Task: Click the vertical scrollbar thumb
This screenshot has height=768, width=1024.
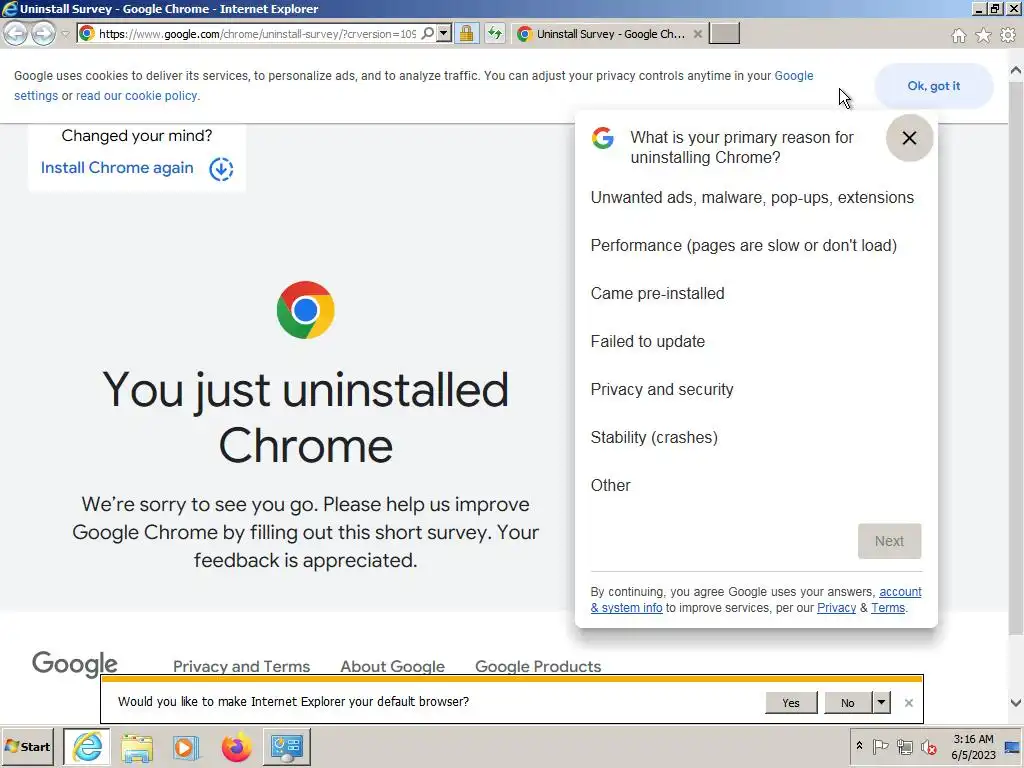Action: [1016, 356]
